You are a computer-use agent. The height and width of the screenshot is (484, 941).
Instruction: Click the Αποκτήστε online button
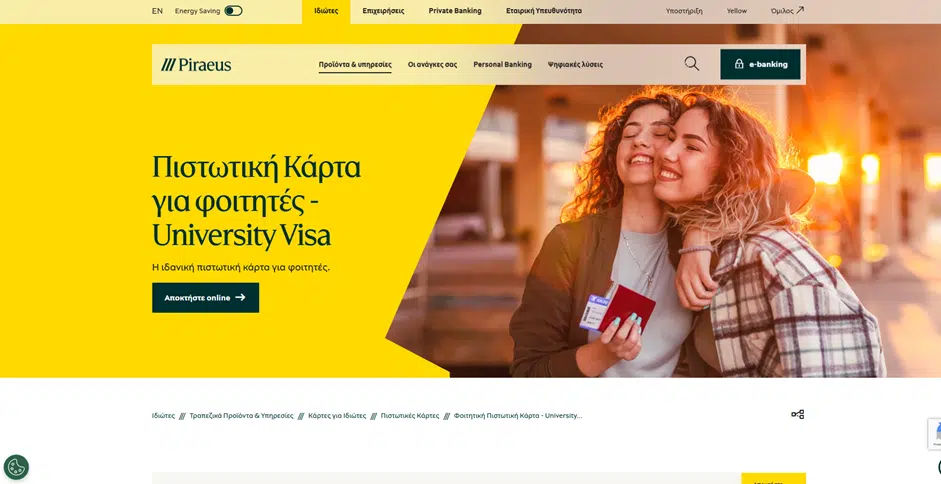[205, 298]
